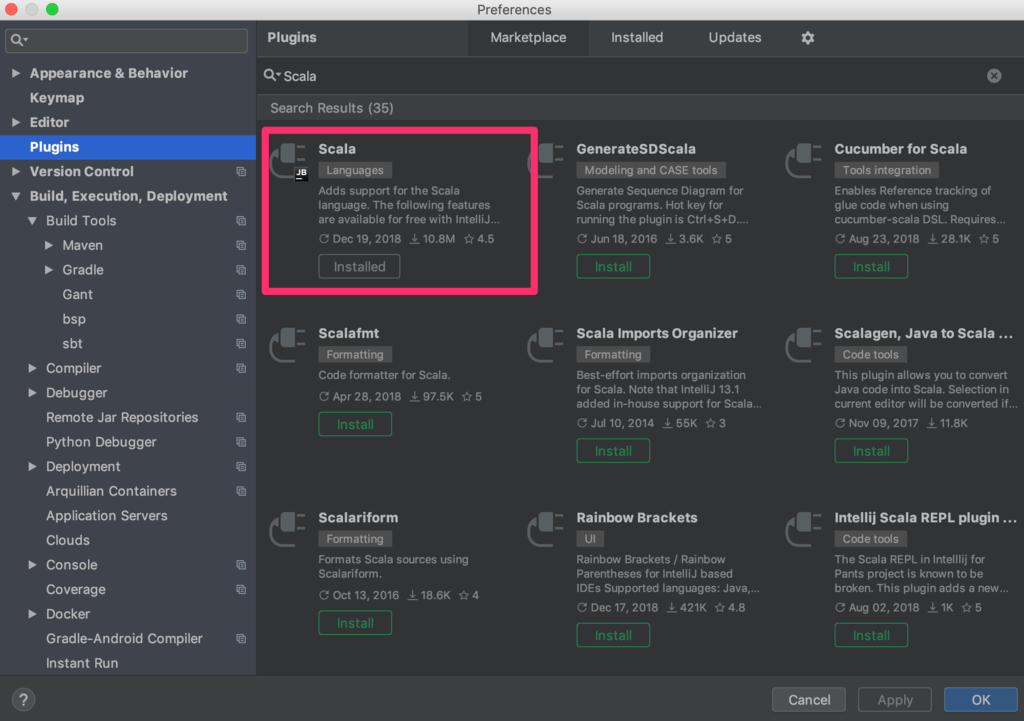Click project-level icon beside Compiler
Image resolution: width=1024 pixels, height=721 pixels.
tap(241, 368)
